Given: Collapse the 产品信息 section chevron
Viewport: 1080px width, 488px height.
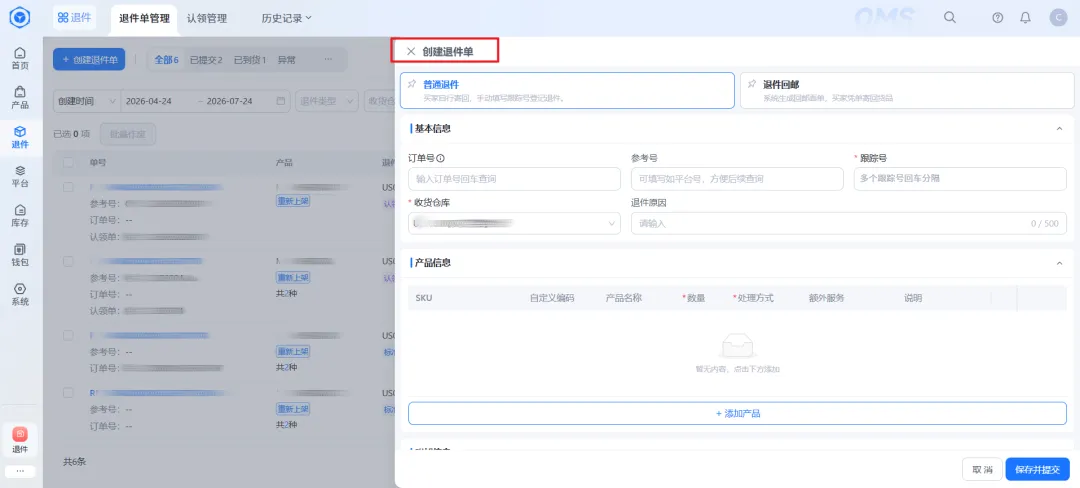Looking at the screenshot, I should click(1059, 263).
